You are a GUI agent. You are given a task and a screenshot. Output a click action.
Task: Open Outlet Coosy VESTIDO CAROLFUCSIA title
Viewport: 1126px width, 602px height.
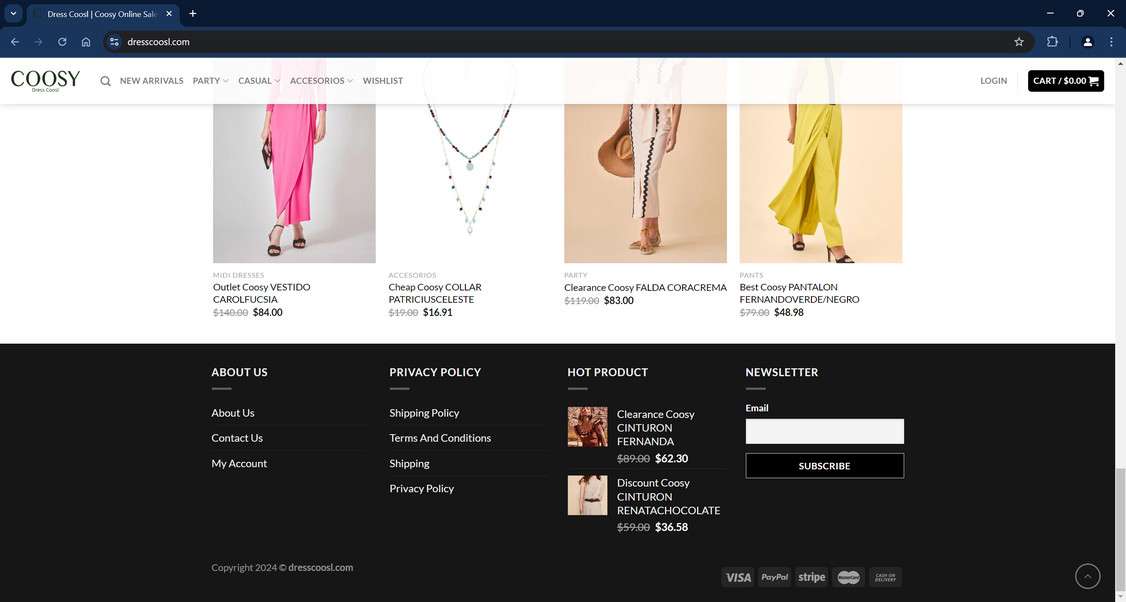click(x=262, y=293)
